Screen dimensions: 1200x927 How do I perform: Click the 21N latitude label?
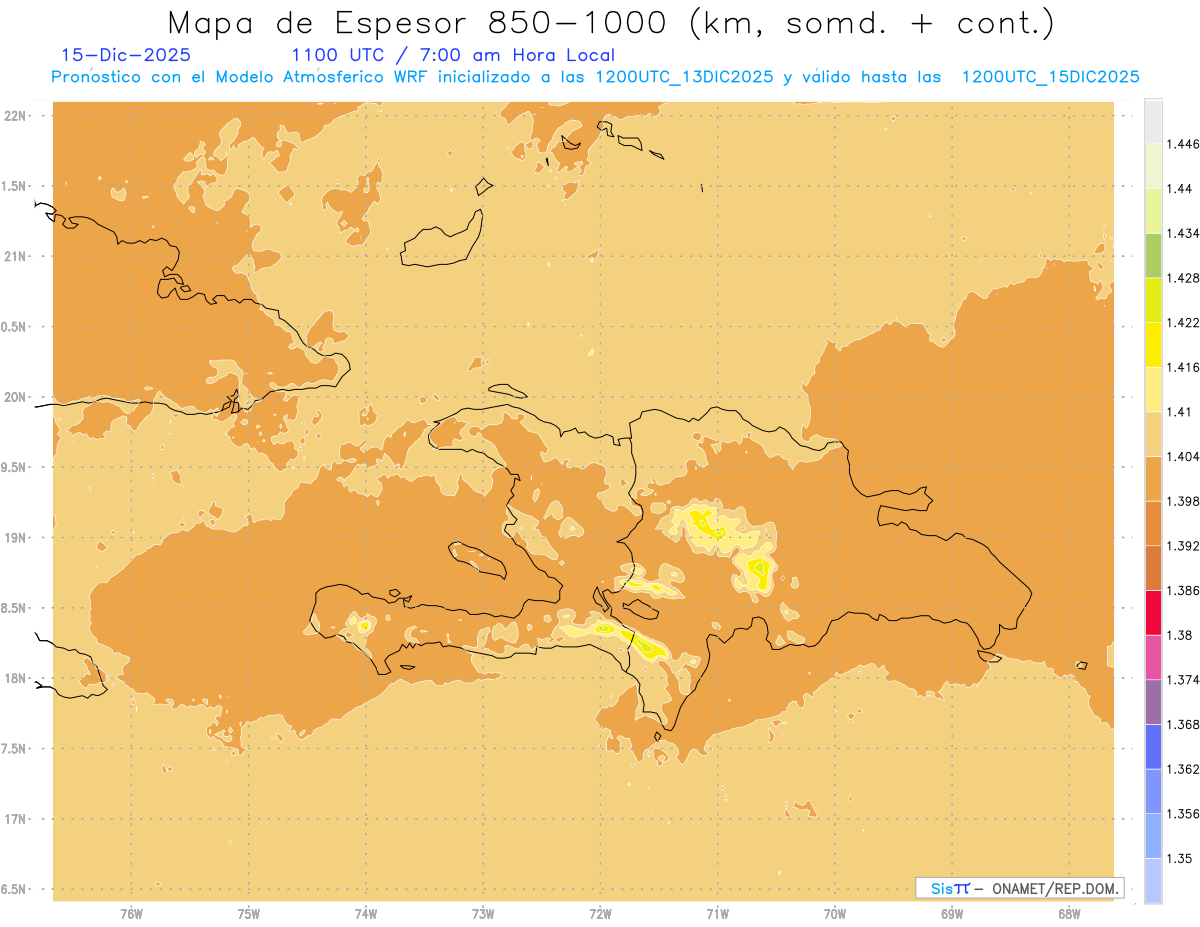(14, 257)
